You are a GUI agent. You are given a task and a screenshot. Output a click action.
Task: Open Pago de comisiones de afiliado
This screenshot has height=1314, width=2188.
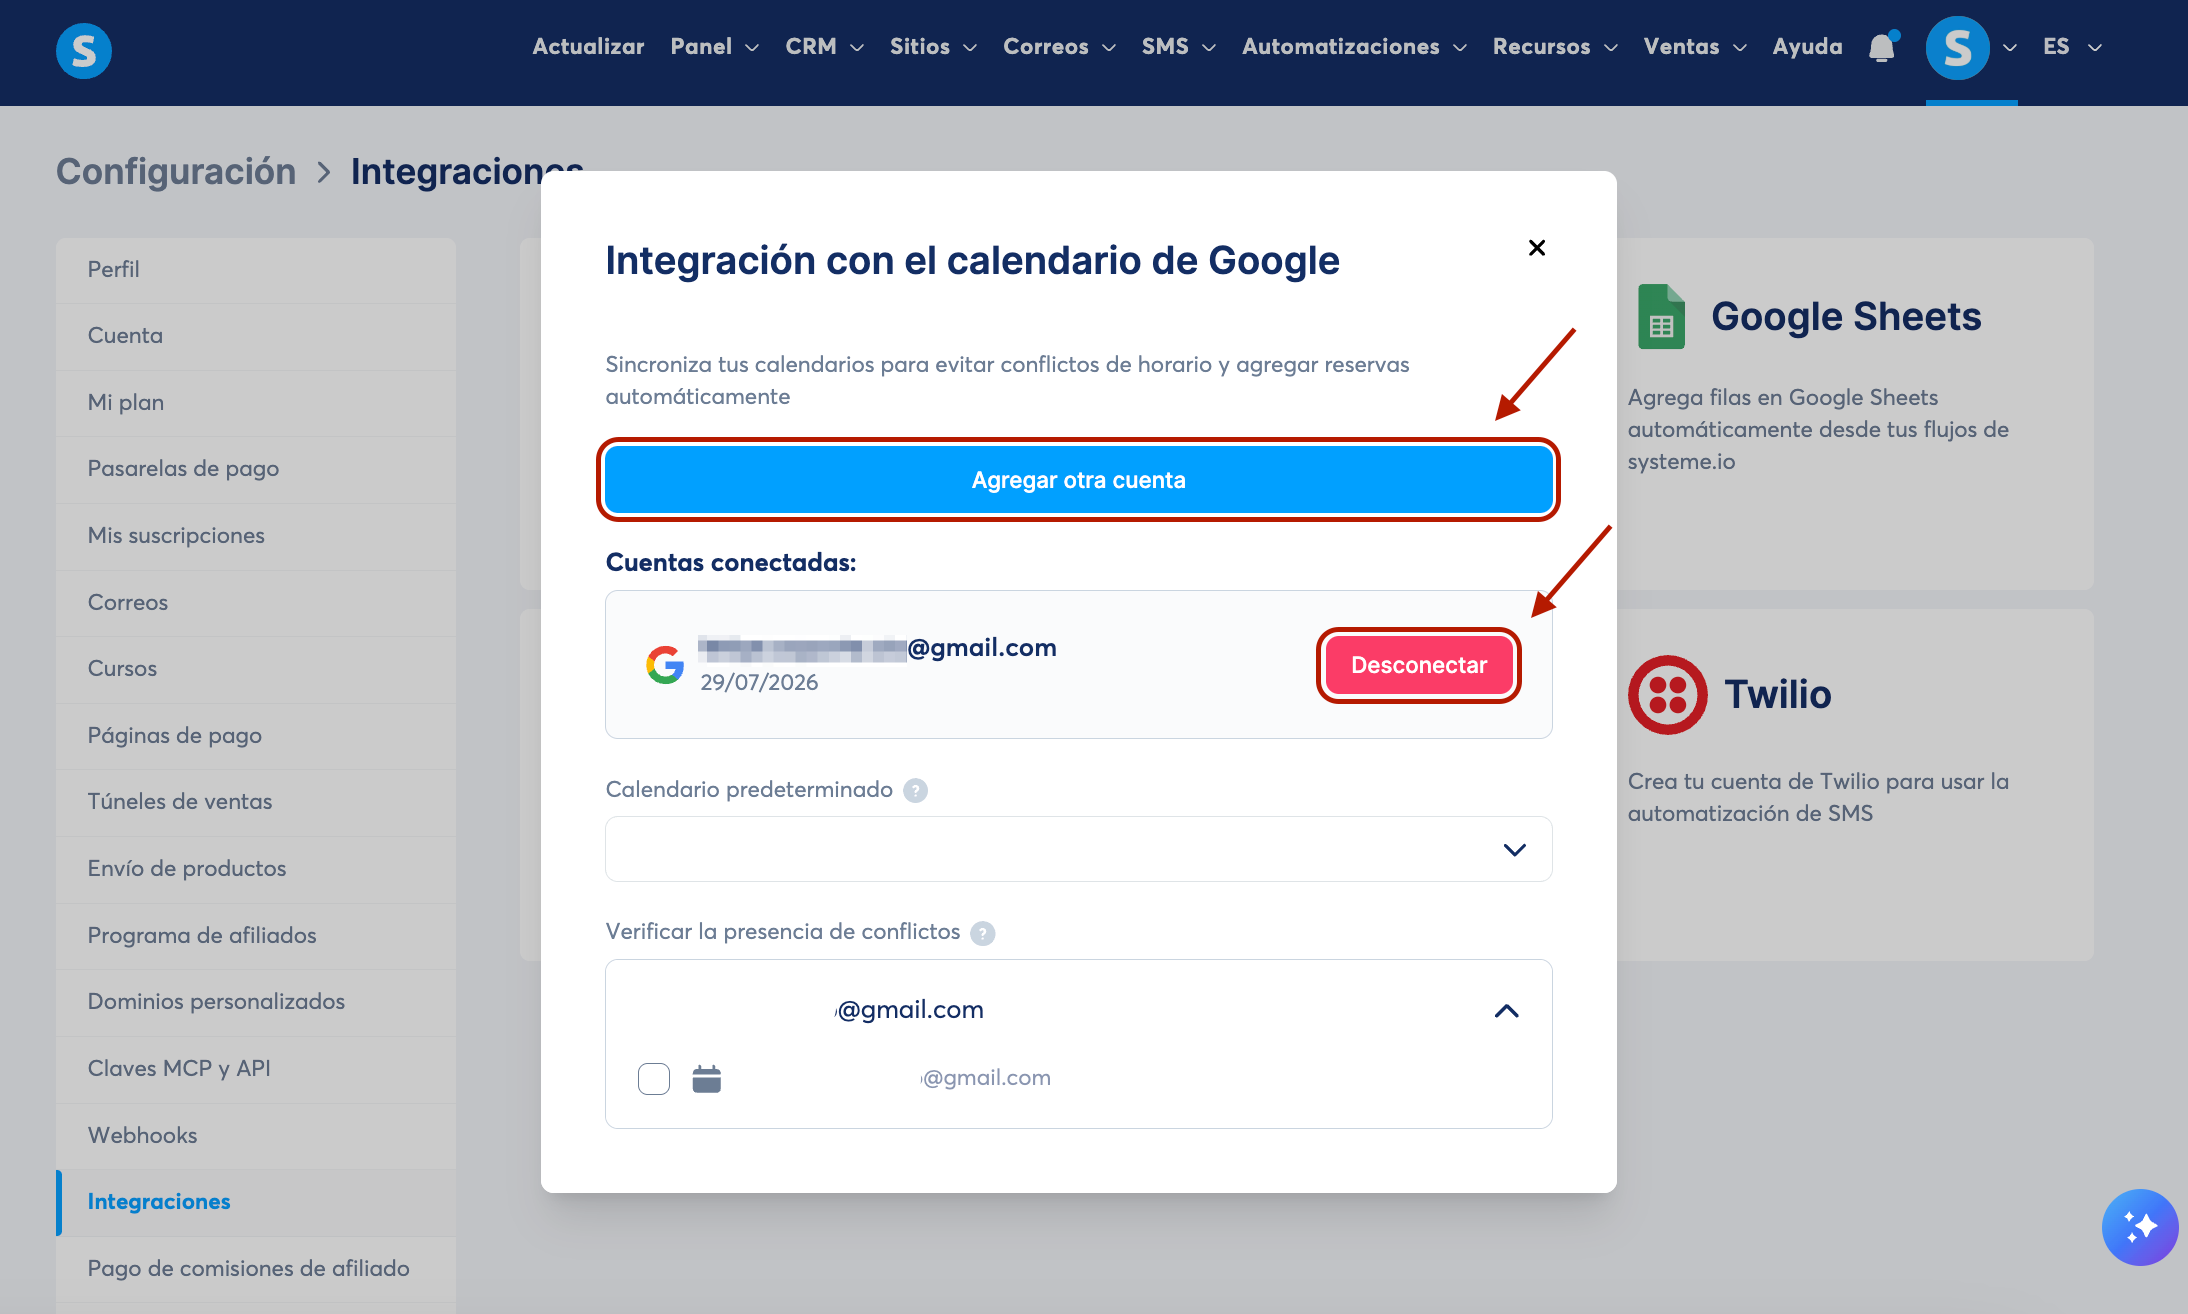click(x=256, y=1269)
